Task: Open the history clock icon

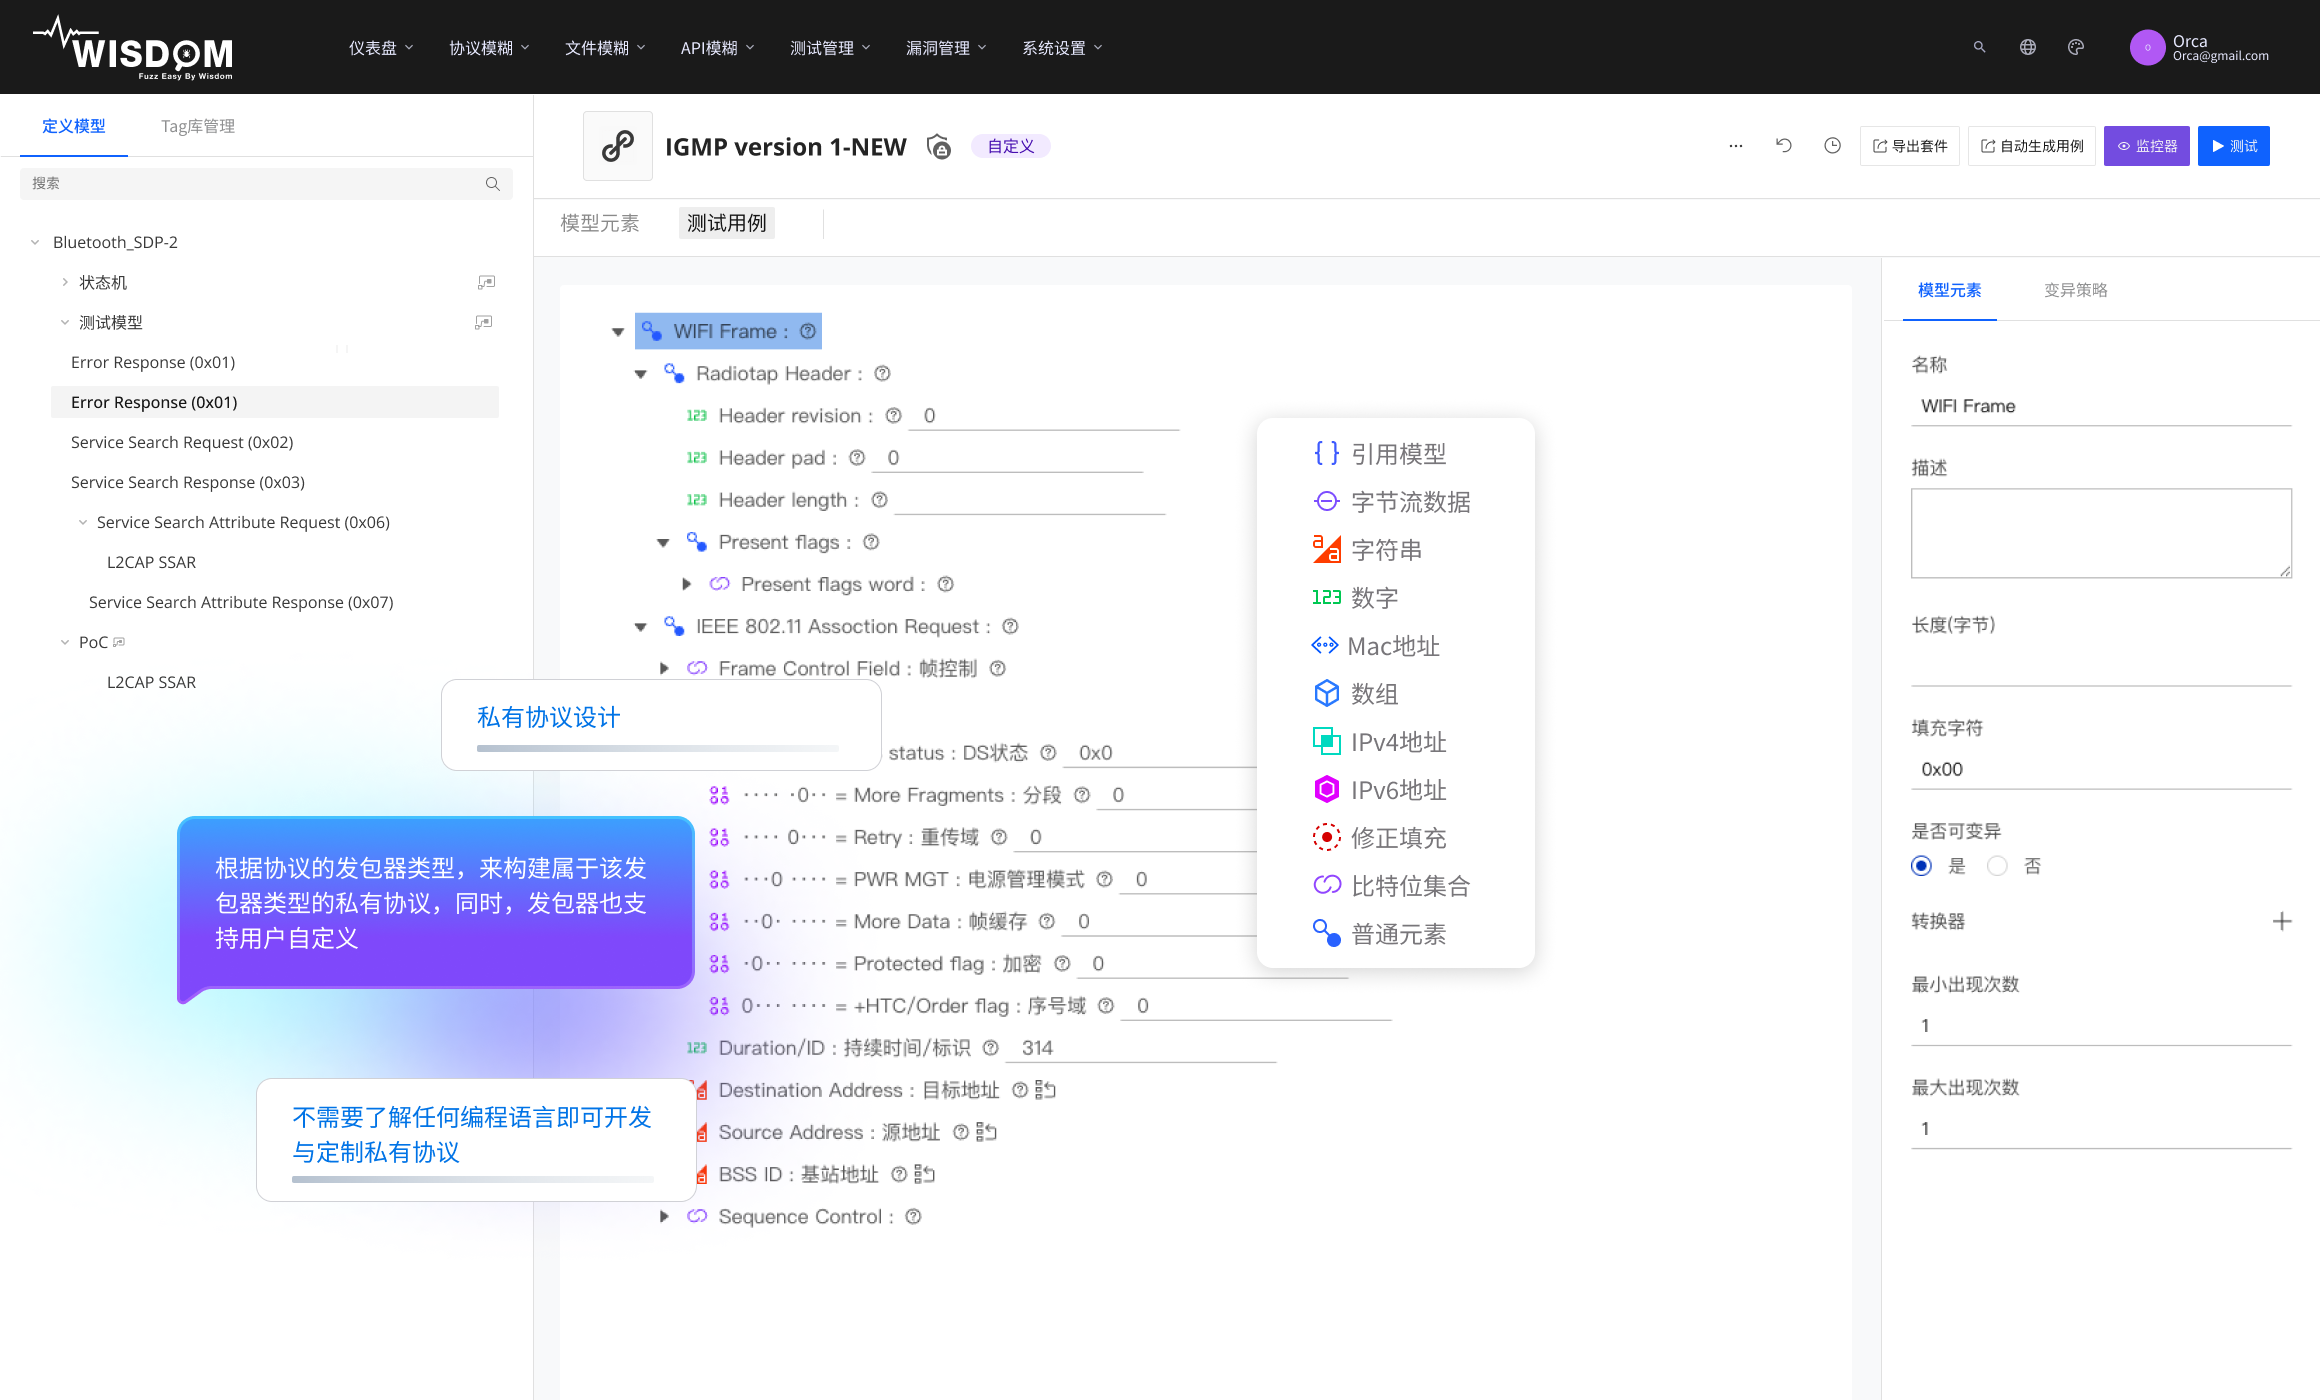Action: [1832, 145]
